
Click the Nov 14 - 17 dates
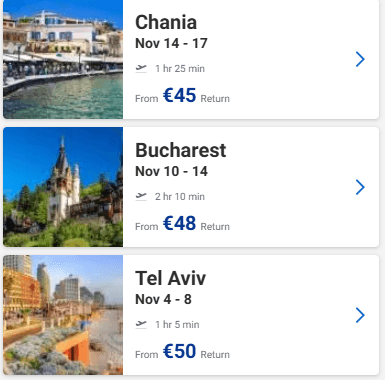coord(171,43)
